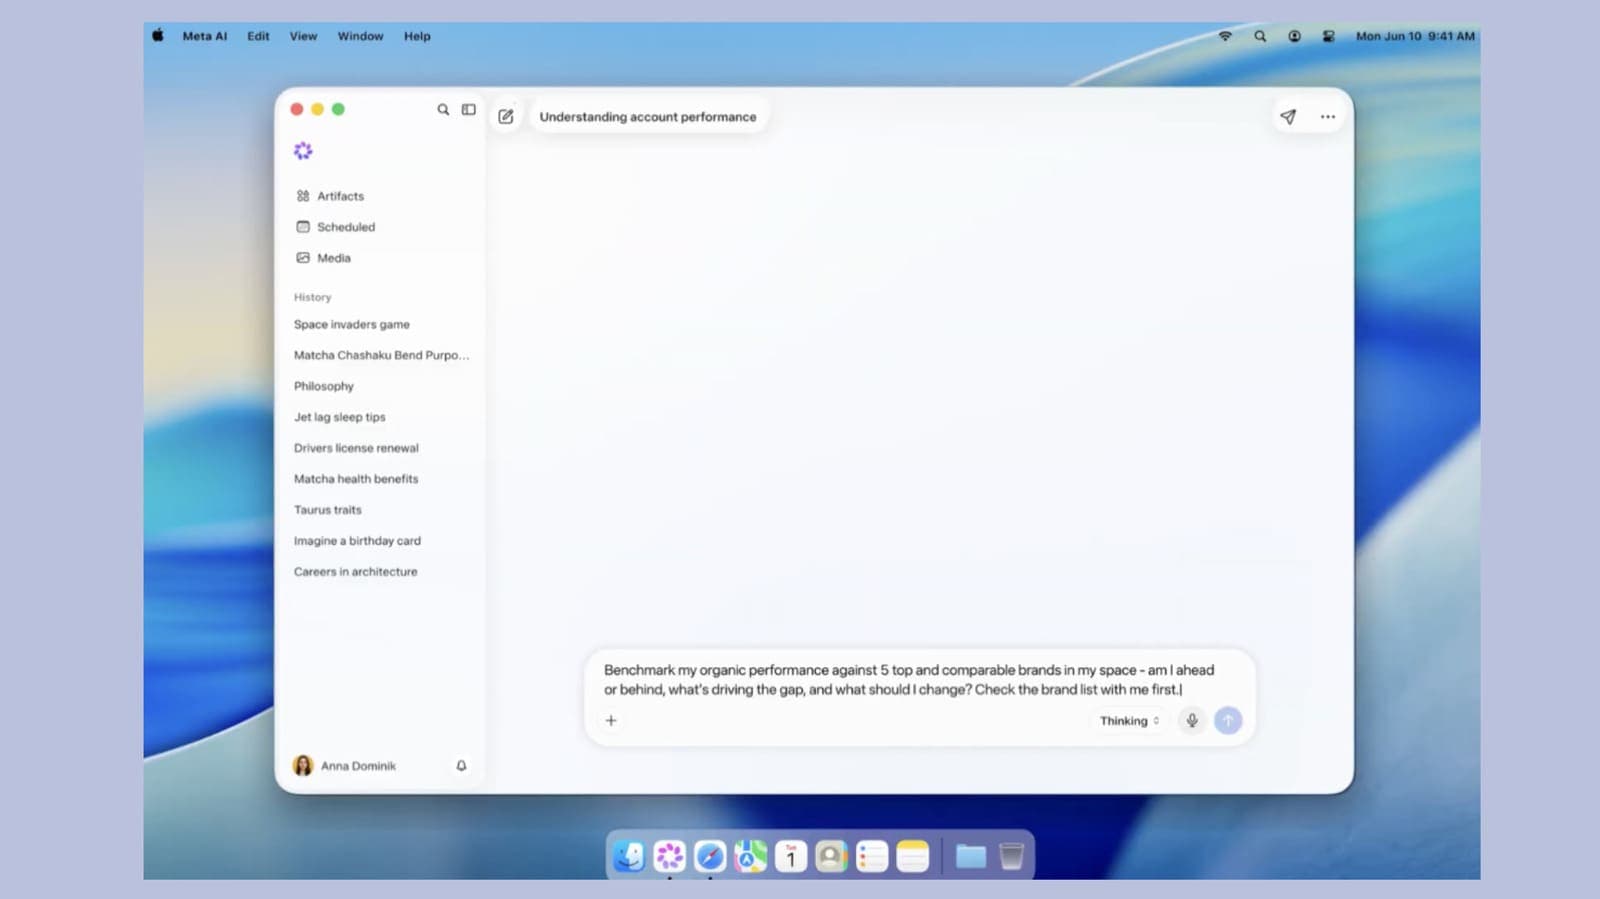Add an attachment with the plus icon
The height and width of the screenshot is (899, 1600).
[x=611, y=720]
